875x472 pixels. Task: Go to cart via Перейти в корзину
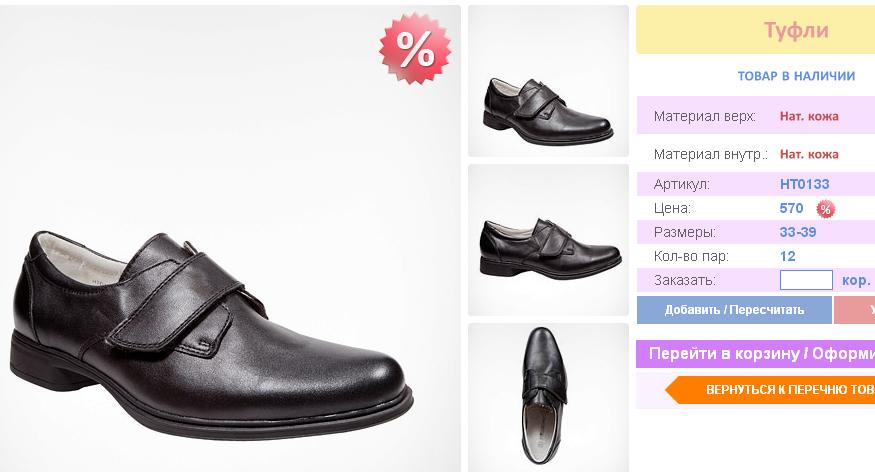[x=755, y=354]
